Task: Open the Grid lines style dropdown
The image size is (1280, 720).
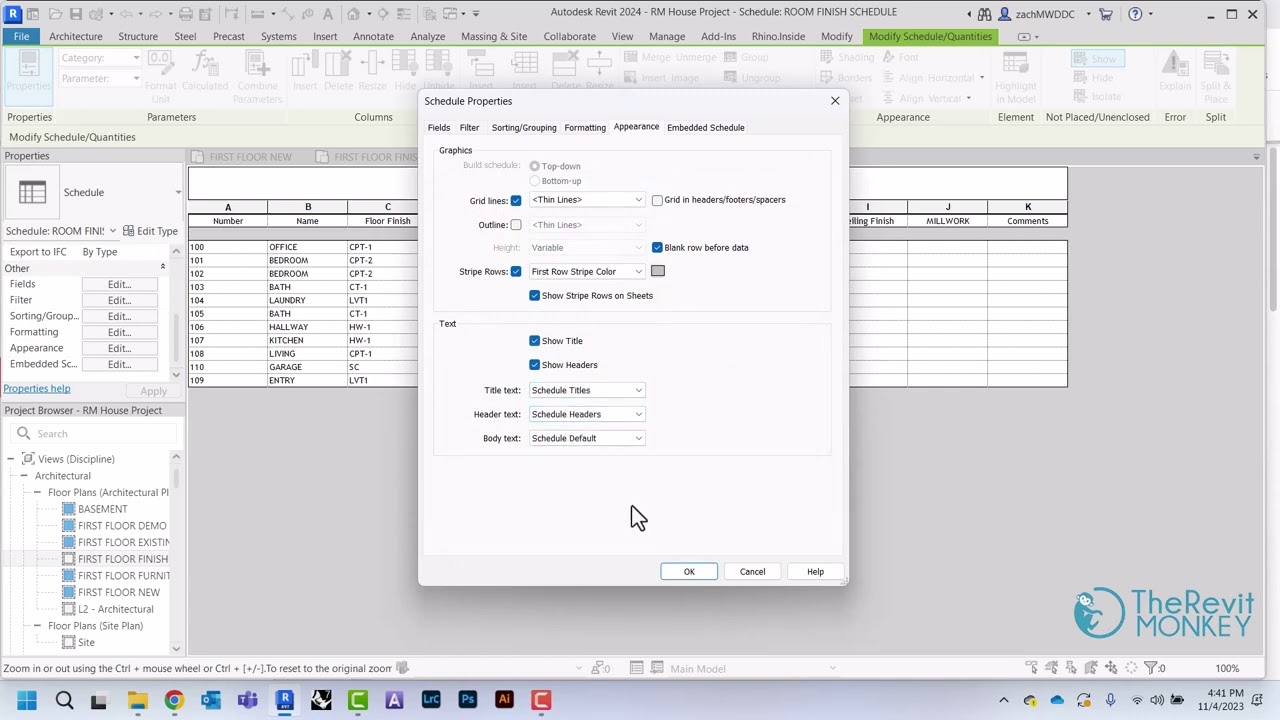Action: coord(587,200)
